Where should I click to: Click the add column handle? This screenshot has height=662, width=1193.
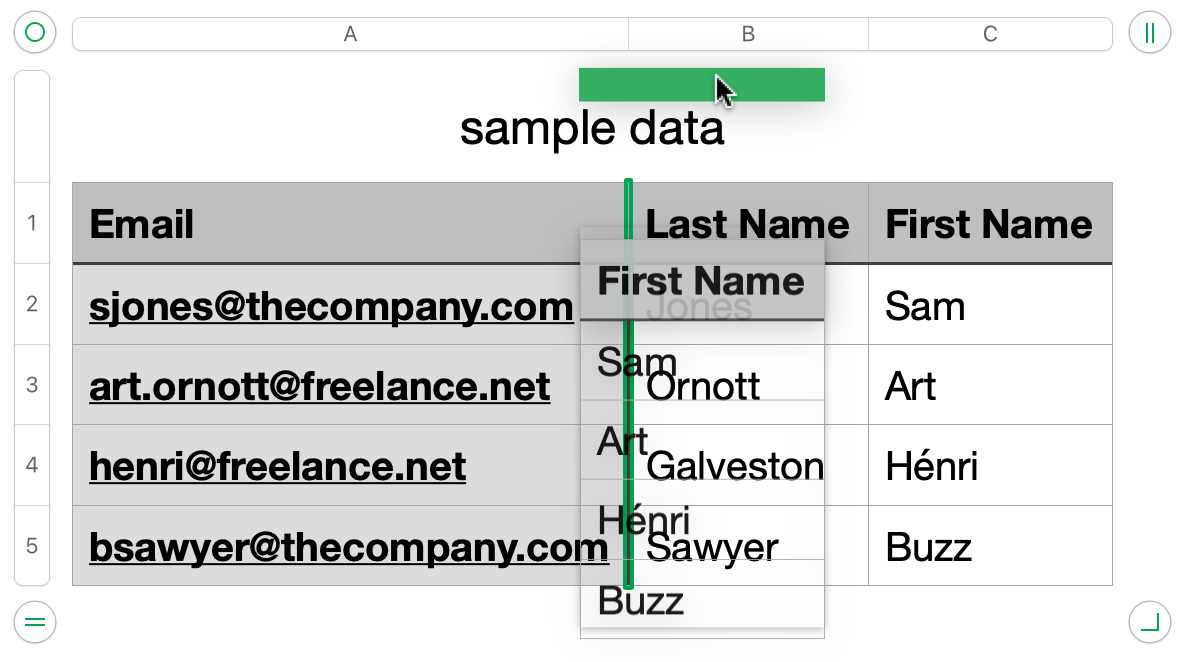pyautogui.click(x=1149, y=33)
